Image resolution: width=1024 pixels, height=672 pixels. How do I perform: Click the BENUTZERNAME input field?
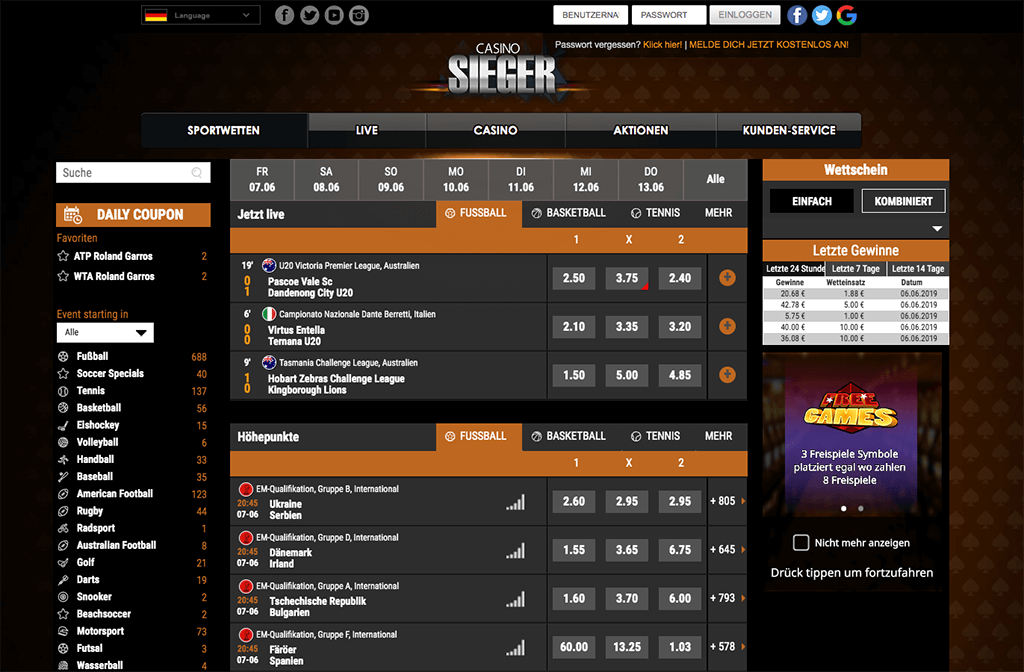pos(590,15)
